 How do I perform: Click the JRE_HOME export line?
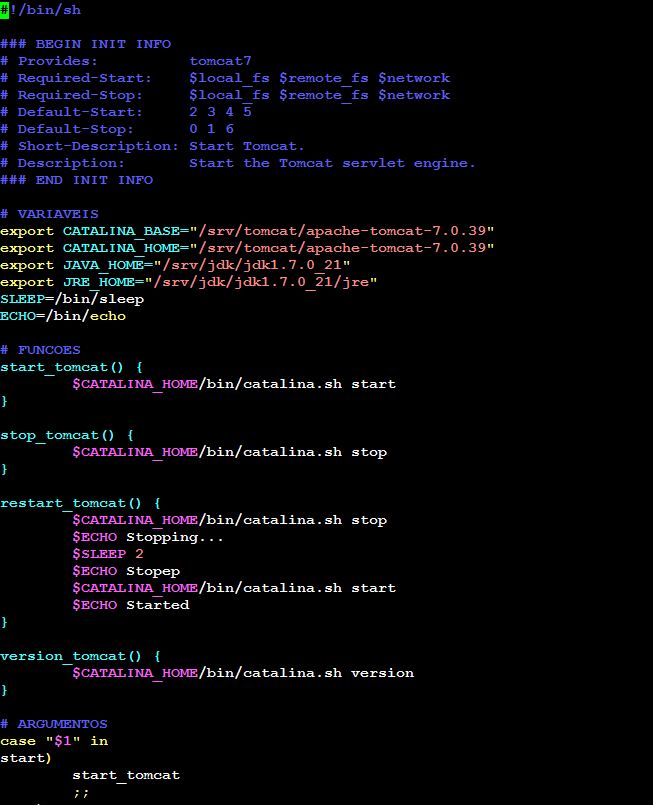(x=188, y=282)
